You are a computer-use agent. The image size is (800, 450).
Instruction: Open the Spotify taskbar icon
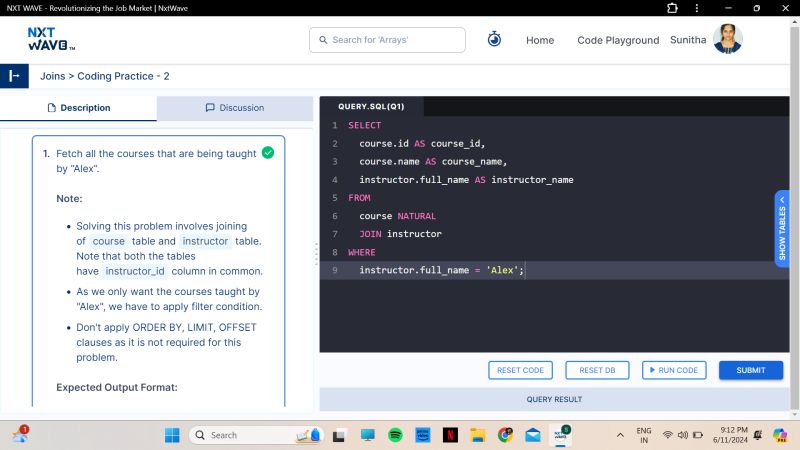point(395,435)
